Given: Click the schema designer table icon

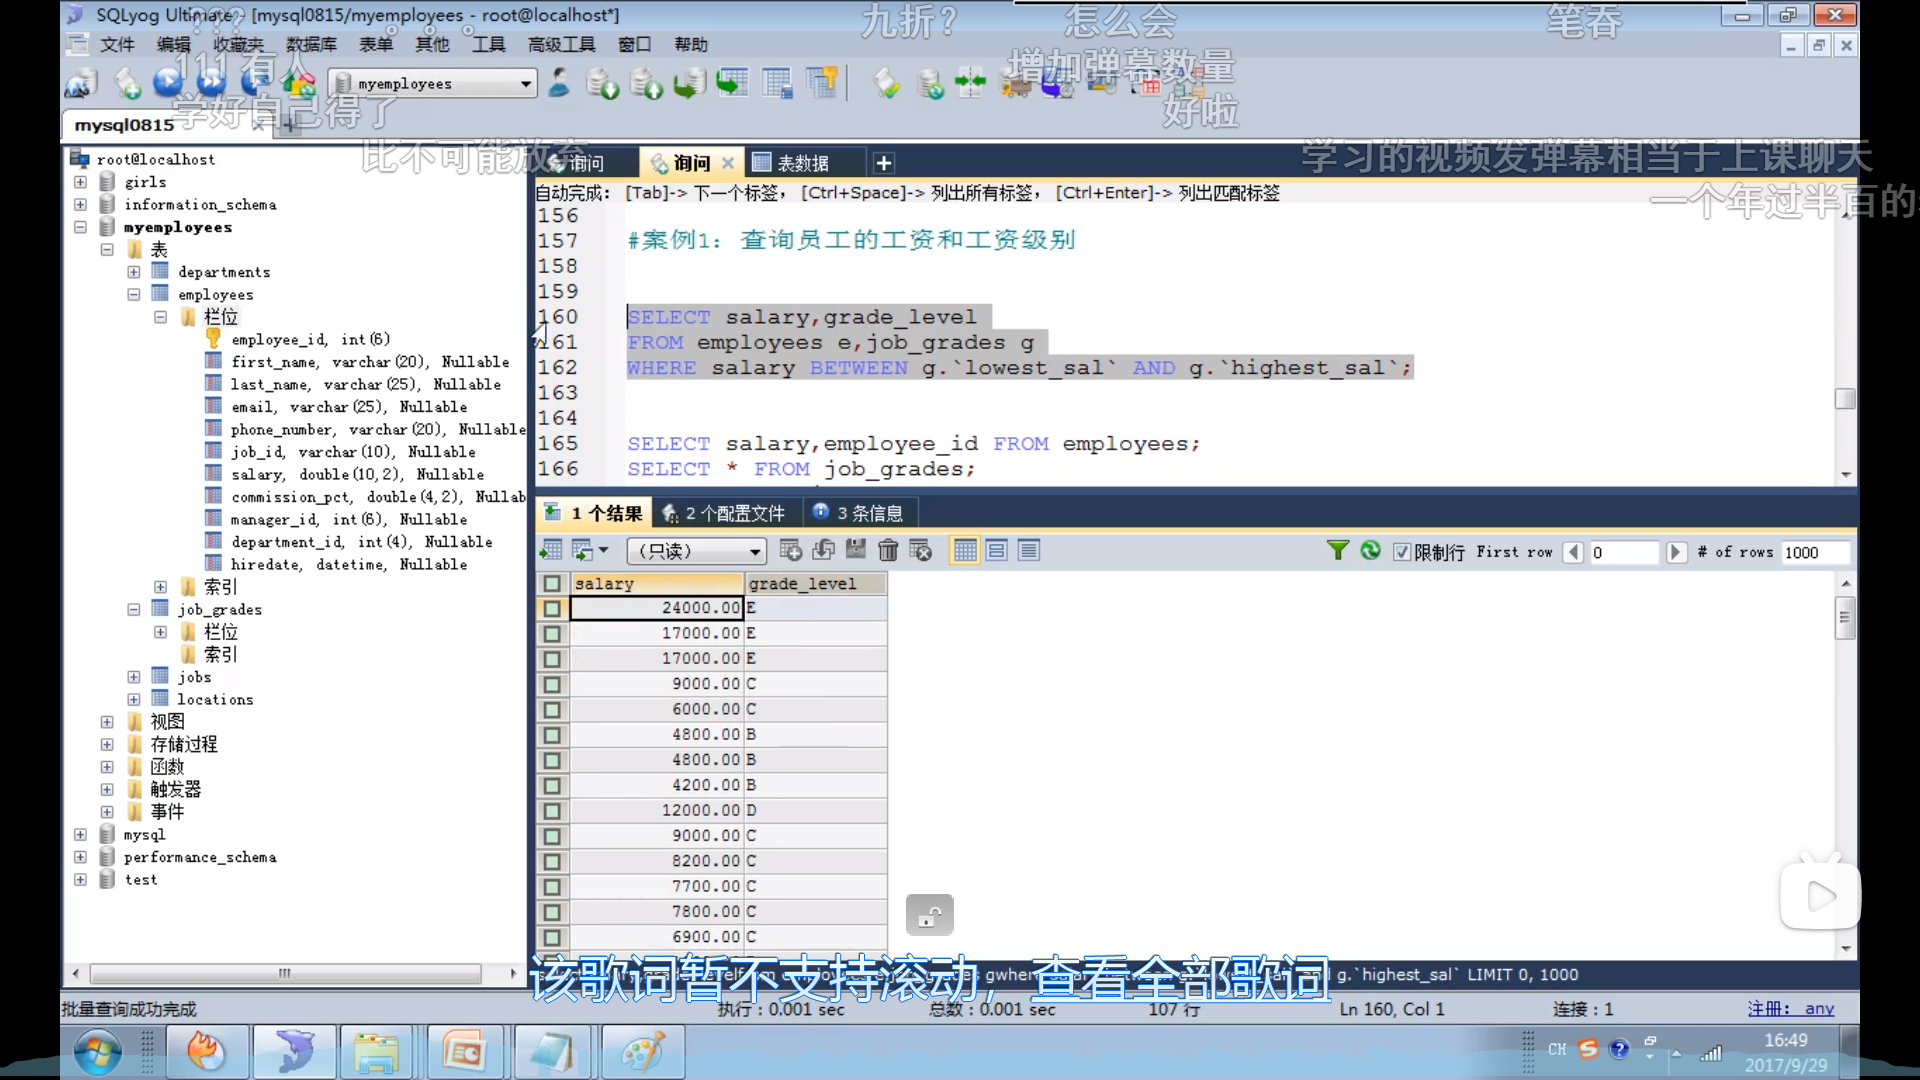Looking at the screenshot, I should pyautogui.click(x=777, y=84).
